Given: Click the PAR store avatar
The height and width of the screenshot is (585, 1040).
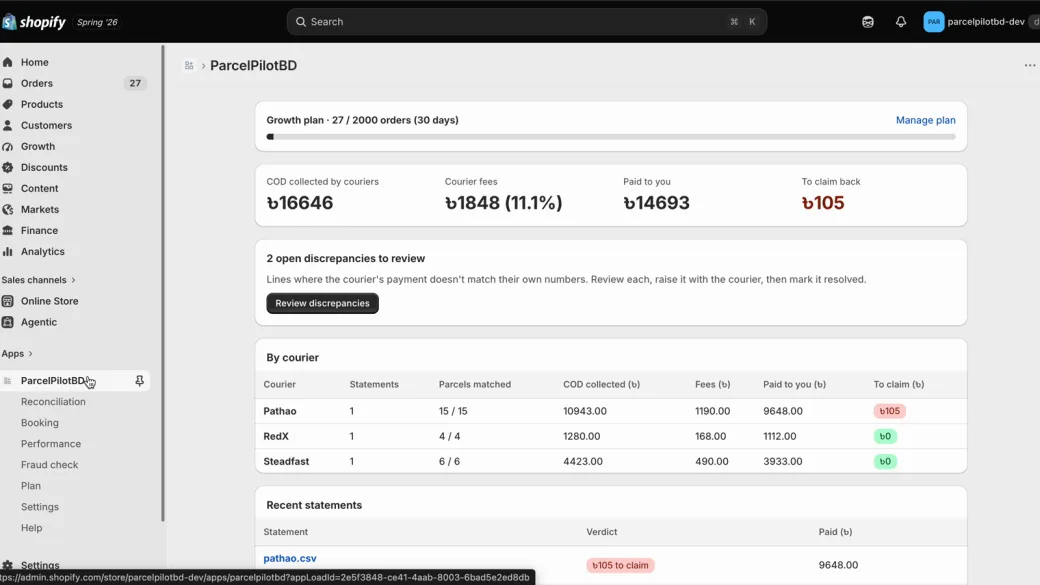Looking at the screenshot, I should click(x=933, y=22).
